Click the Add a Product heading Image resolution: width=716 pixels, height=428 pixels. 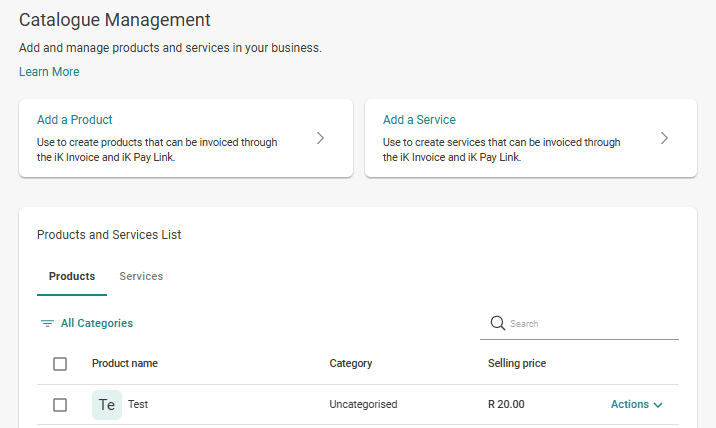pyautogui.click(x=75, y=120)
